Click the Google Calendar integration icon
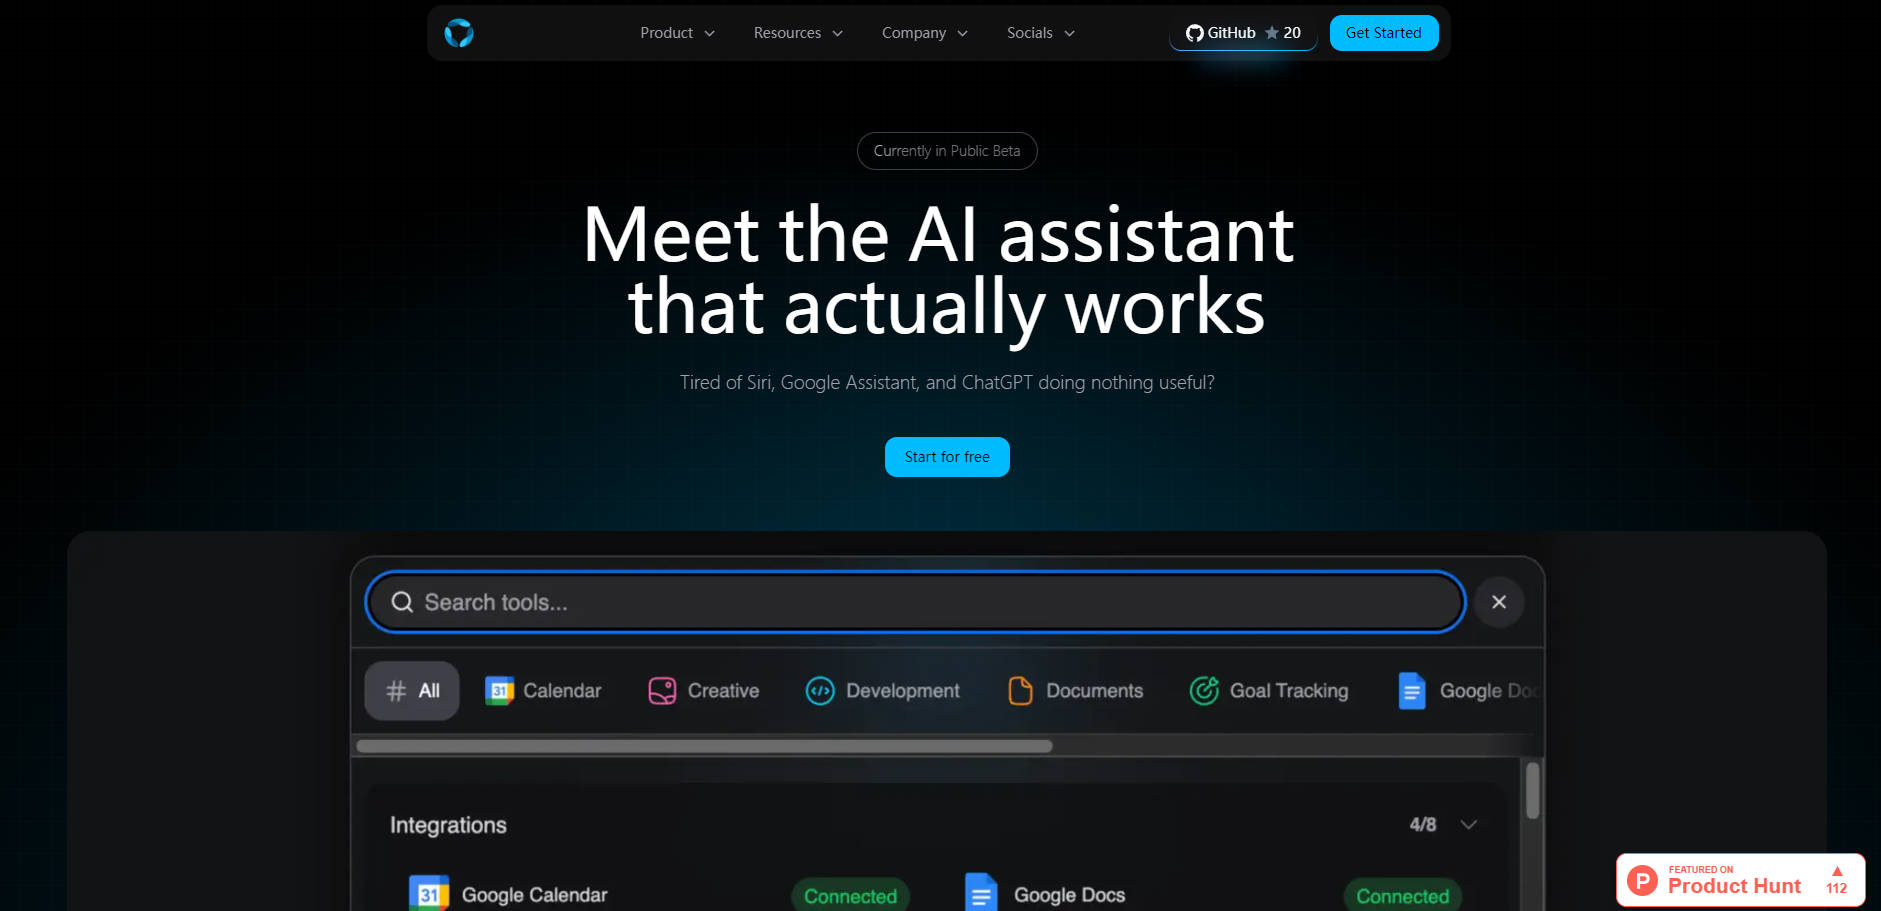The width and height of the screenshot is (1881, 911). [428, 893]
